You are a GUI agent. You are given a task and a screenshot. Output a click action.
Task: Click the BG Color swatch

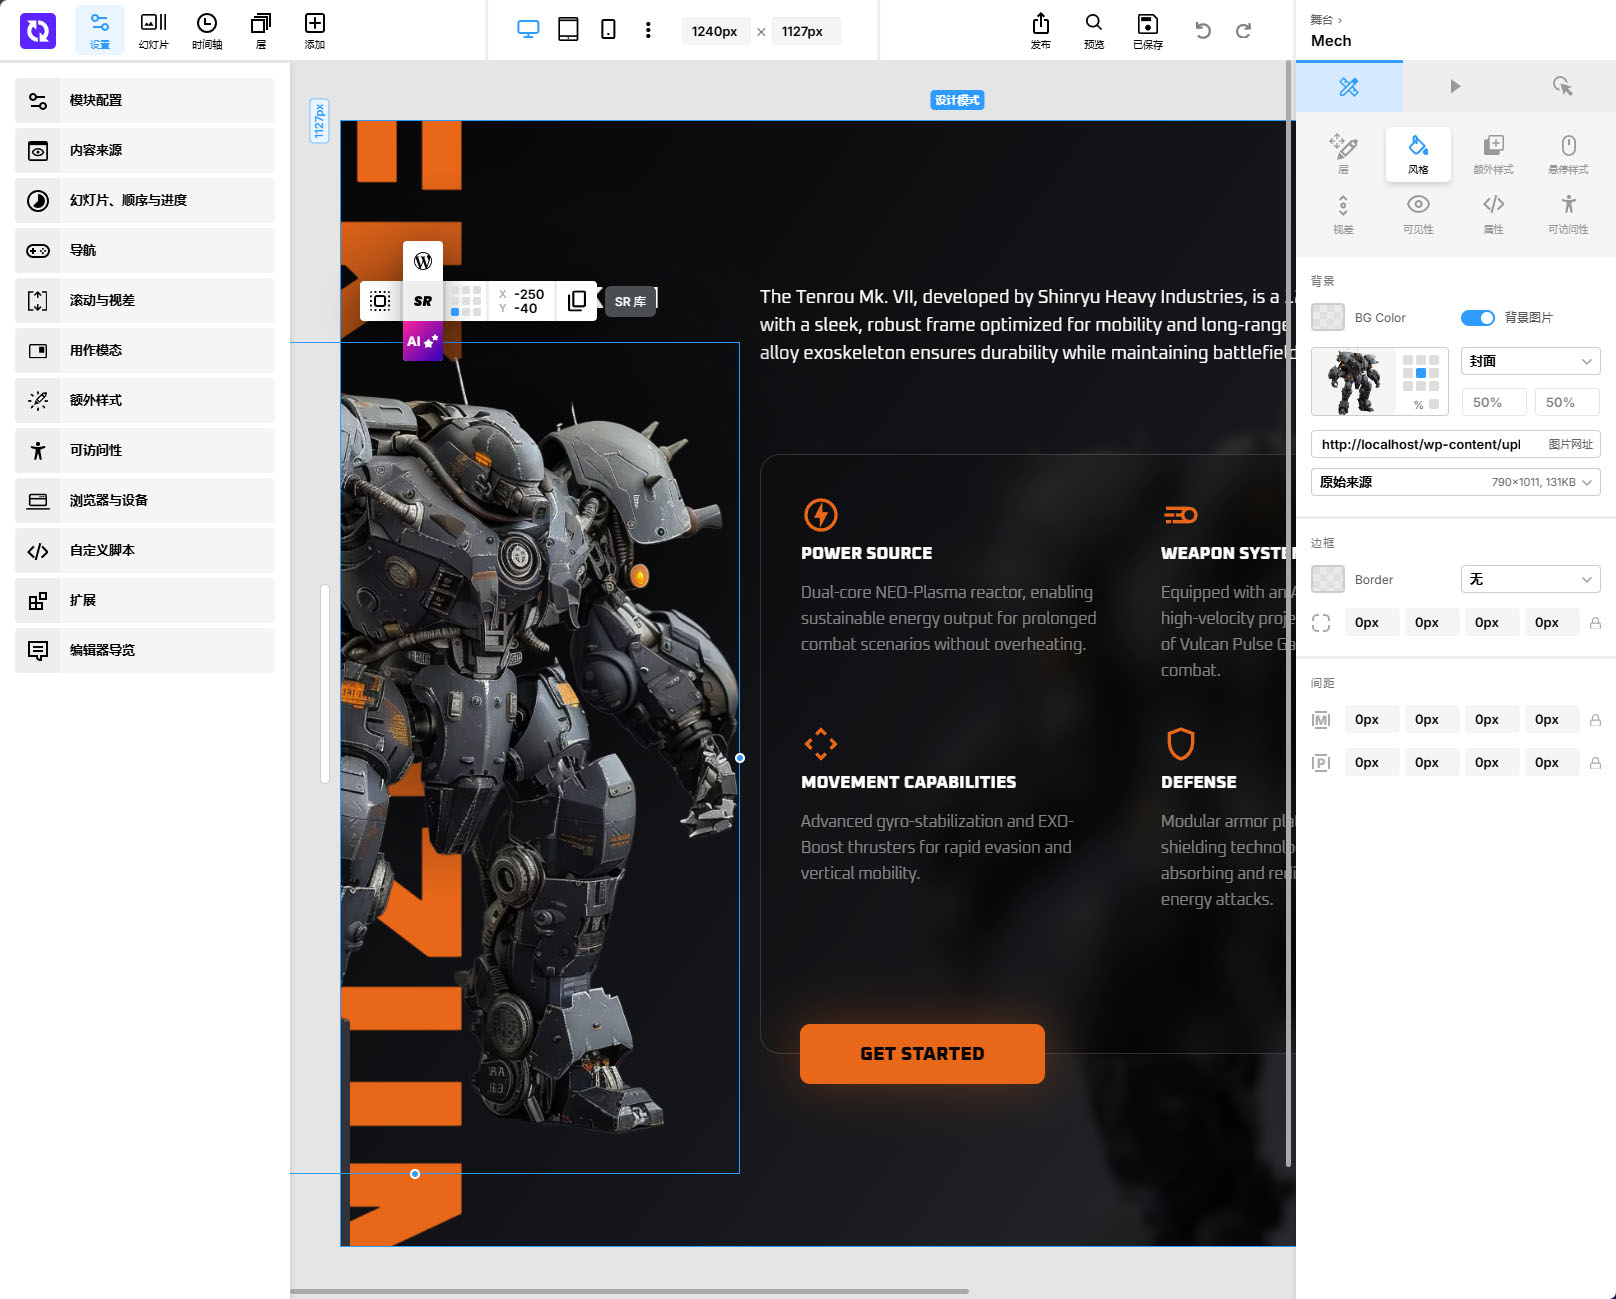1328,318
